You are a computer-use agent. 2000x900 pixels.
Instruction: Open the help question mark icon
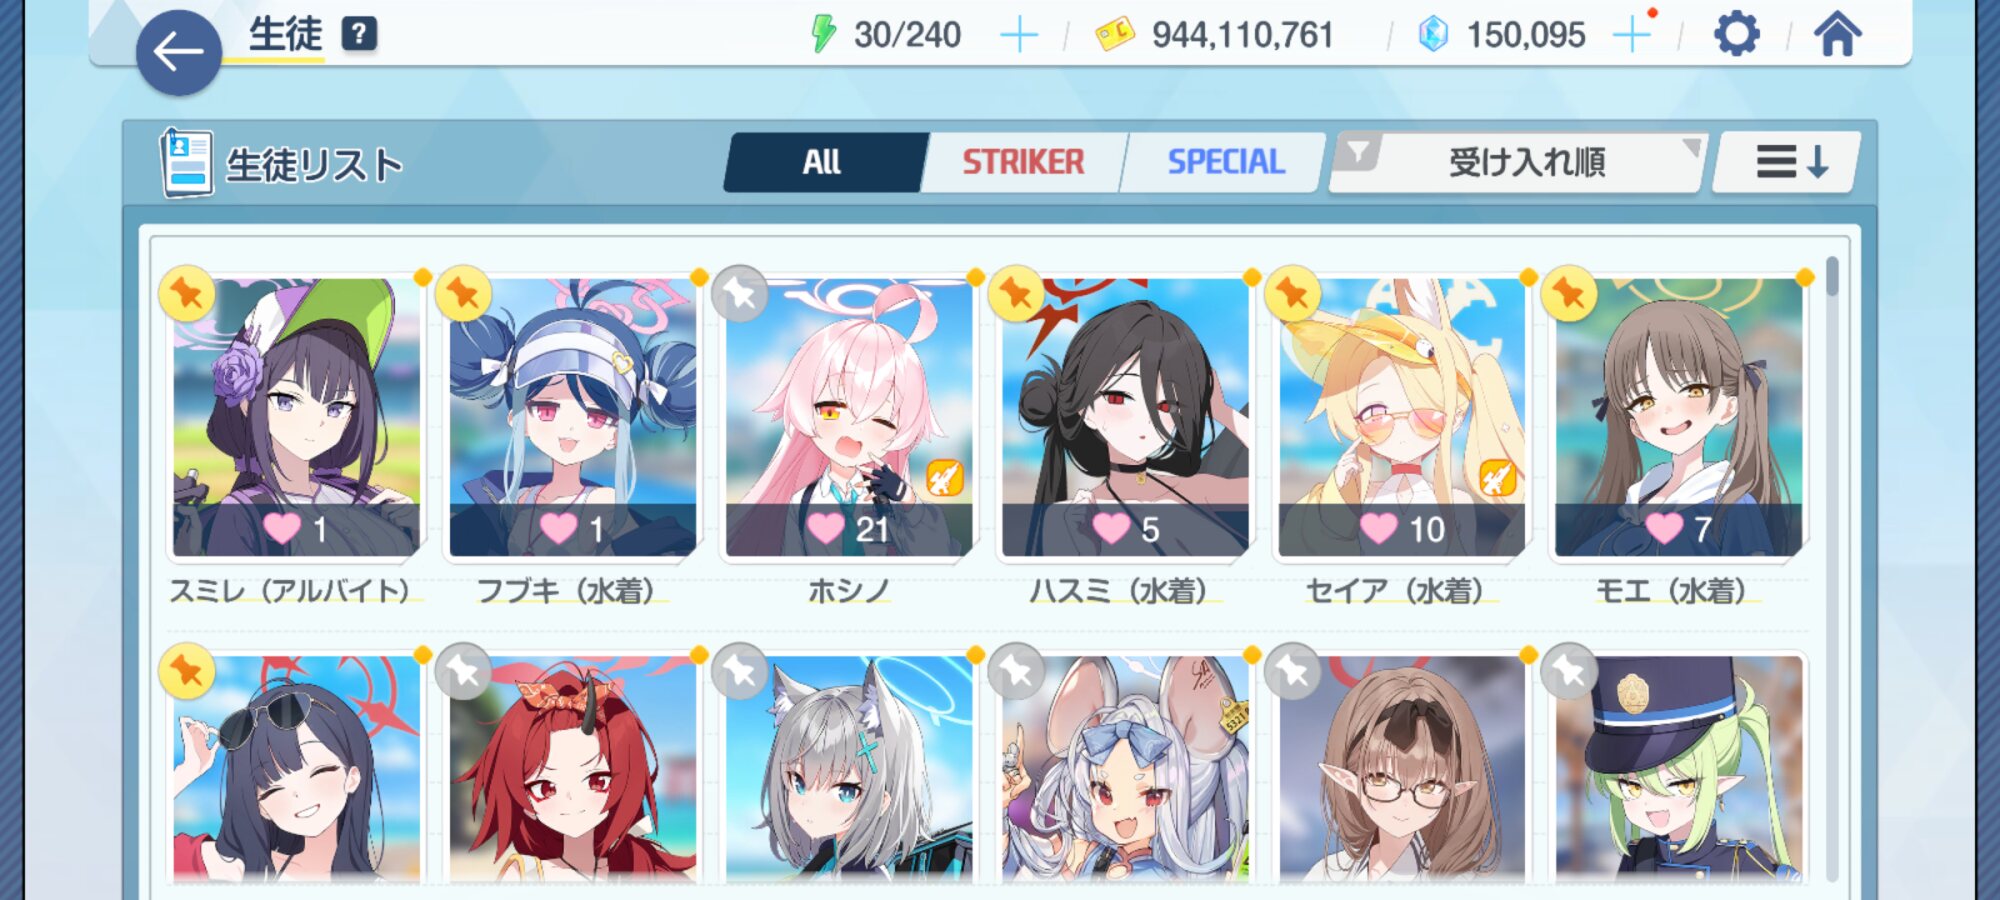point(359,34)
